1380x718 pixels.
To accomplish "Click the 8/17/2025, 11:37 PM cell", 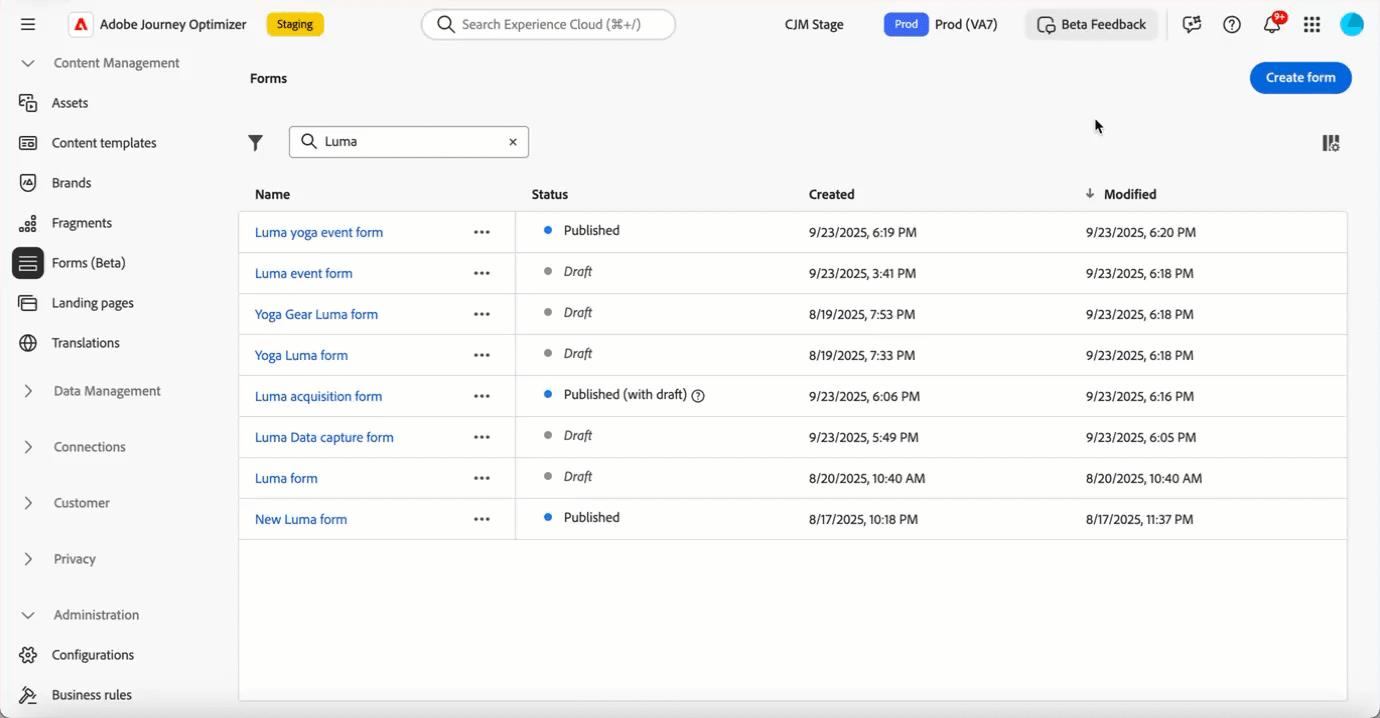I will coord(1140,519).
